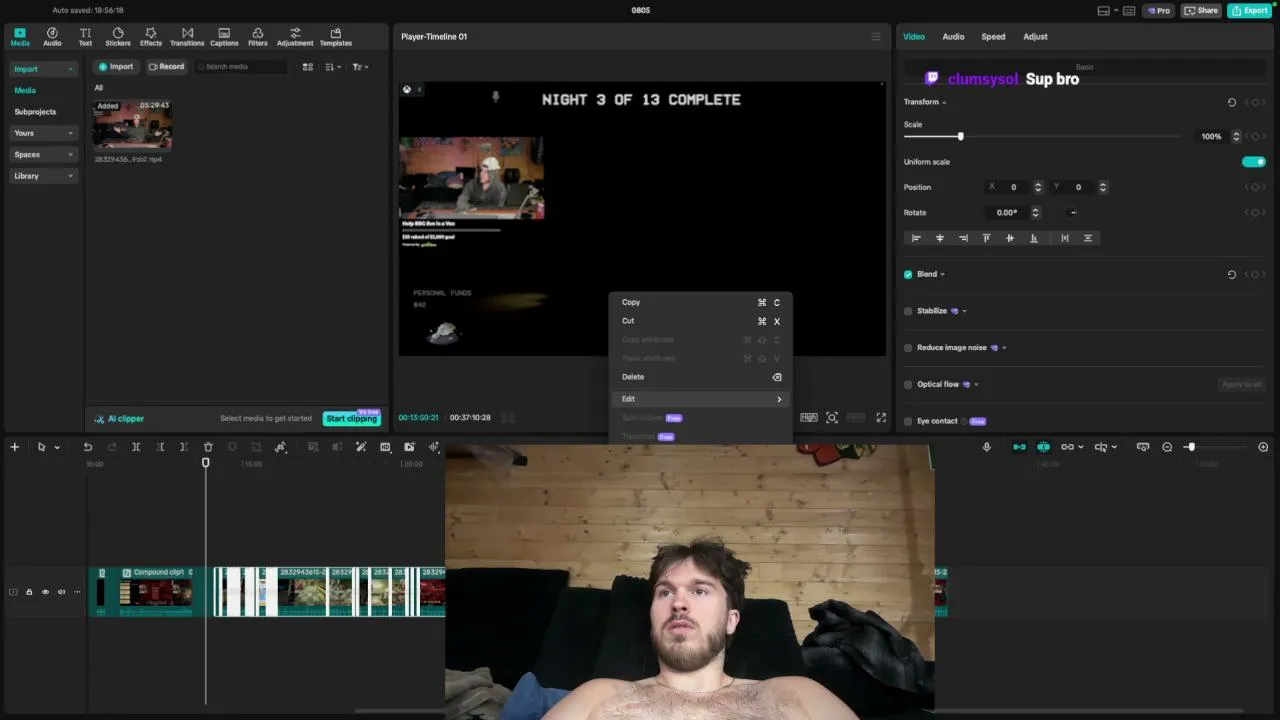1280x720 pixels.
Task: Open the Adjustment panel
Action: [x=295, y=37]
